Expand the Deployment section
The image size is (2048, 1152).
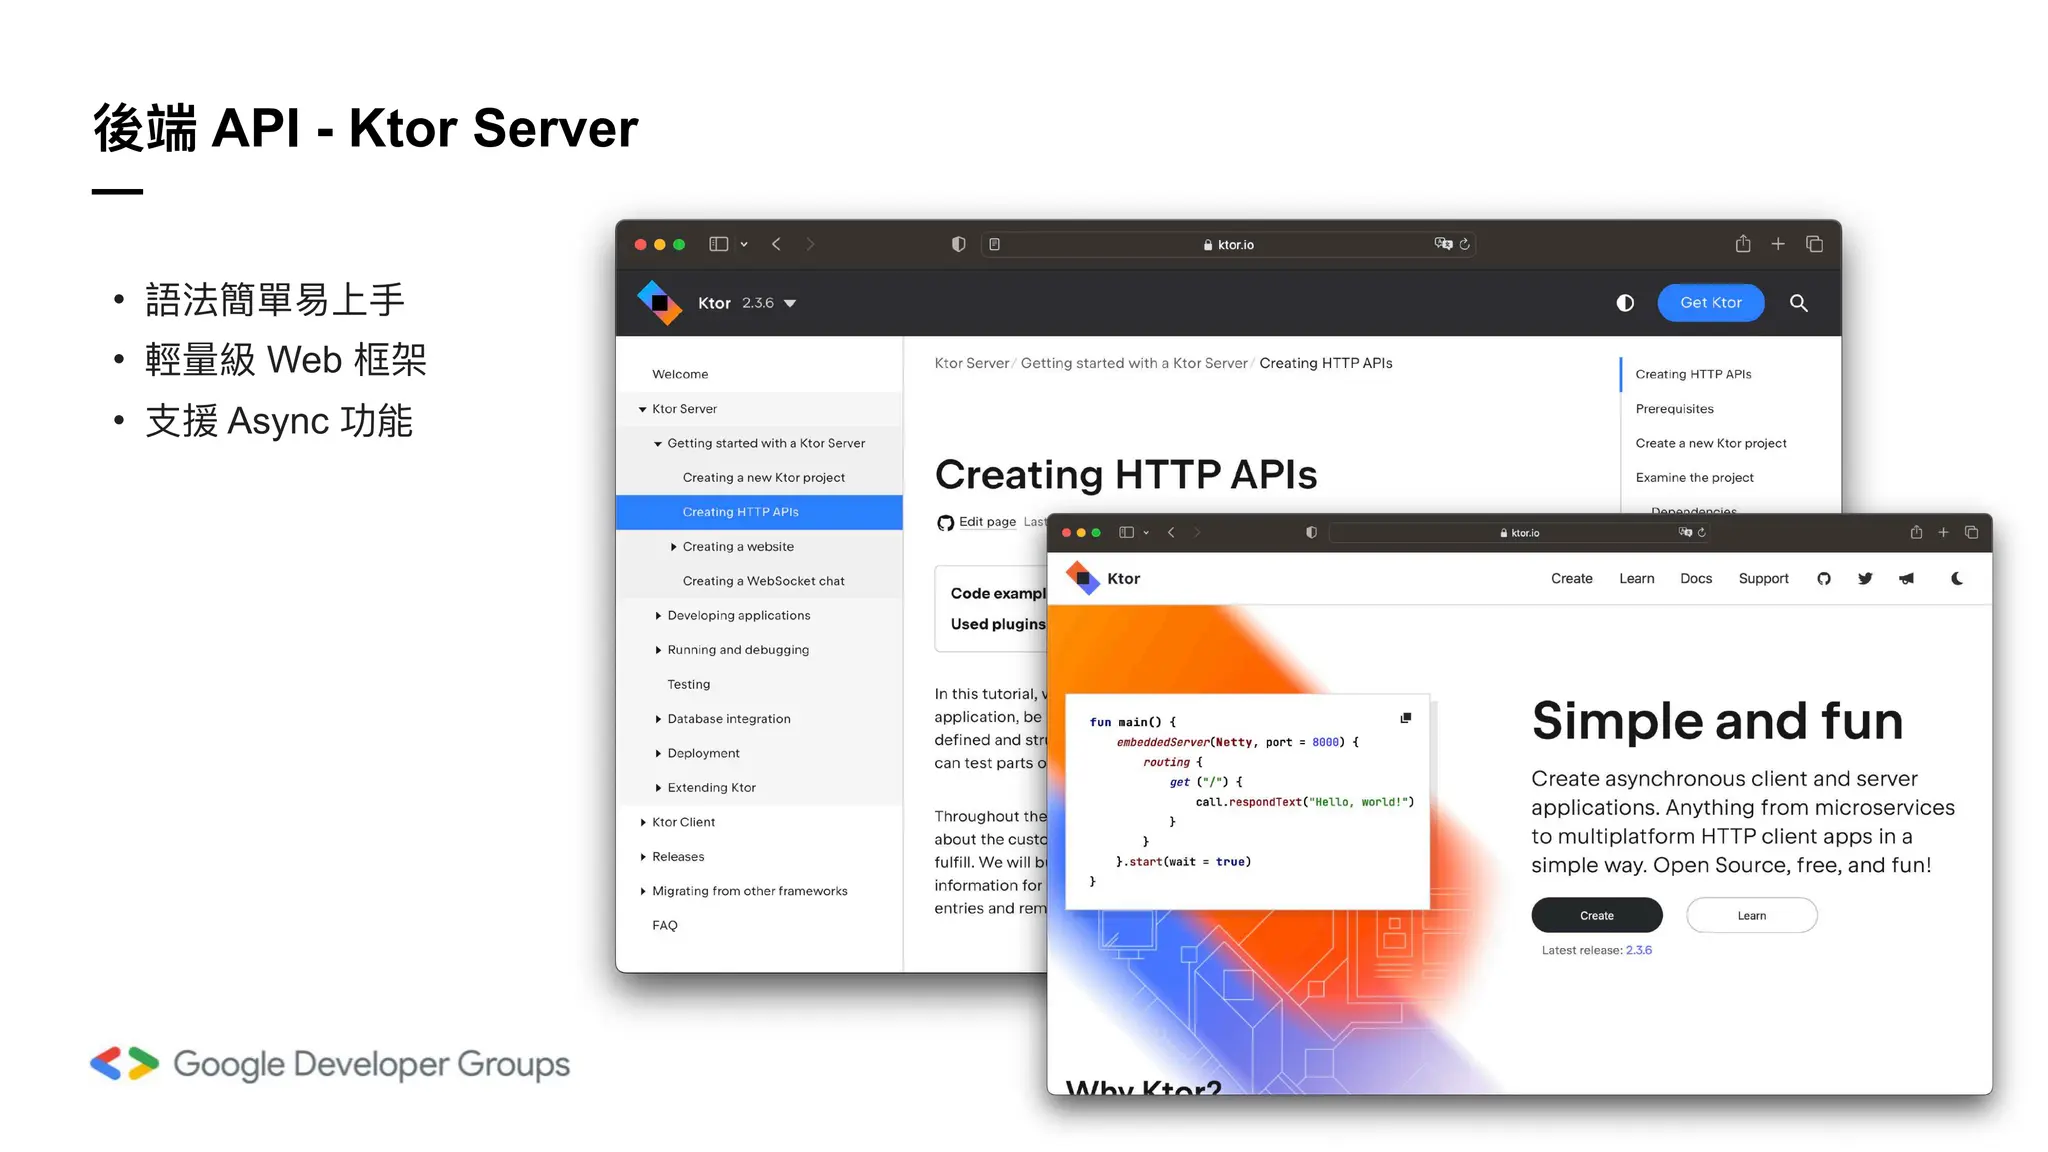658,754
